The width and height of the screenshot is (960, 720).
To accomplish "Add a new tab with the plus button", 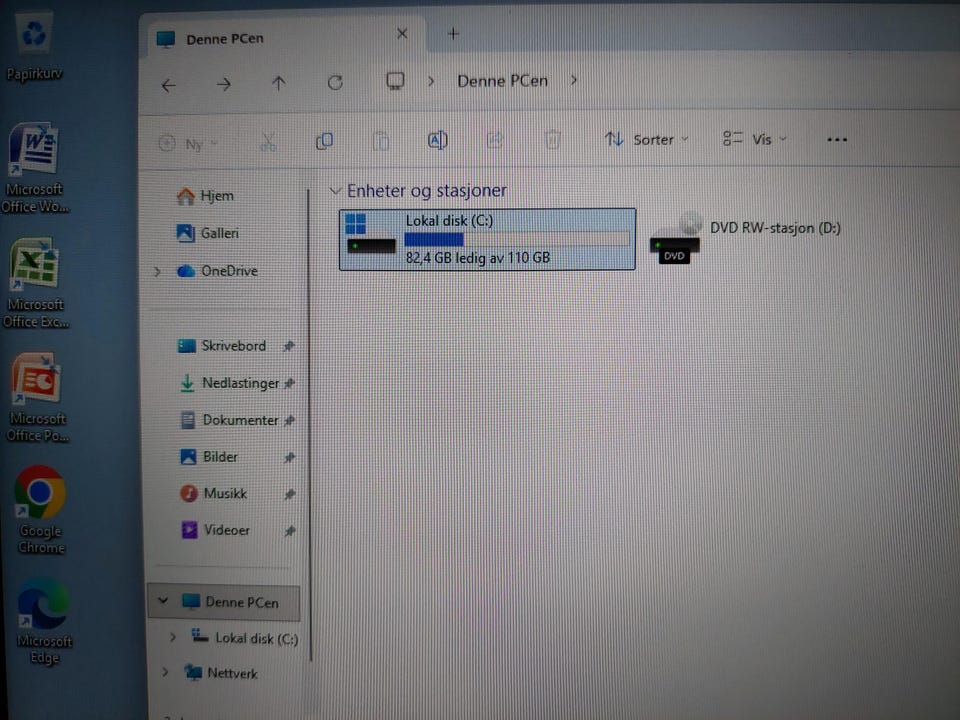I will (453, 34).
